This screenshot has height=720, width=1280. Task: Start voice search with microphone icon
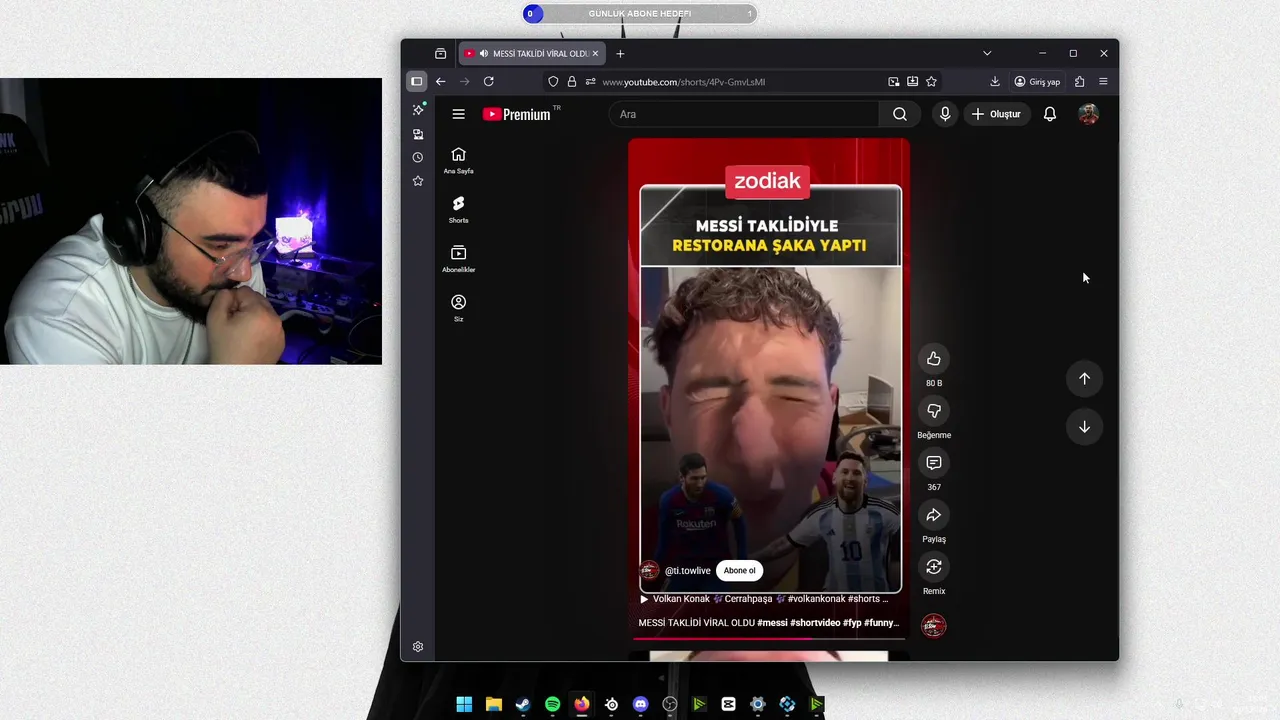(x=945, y=114)
